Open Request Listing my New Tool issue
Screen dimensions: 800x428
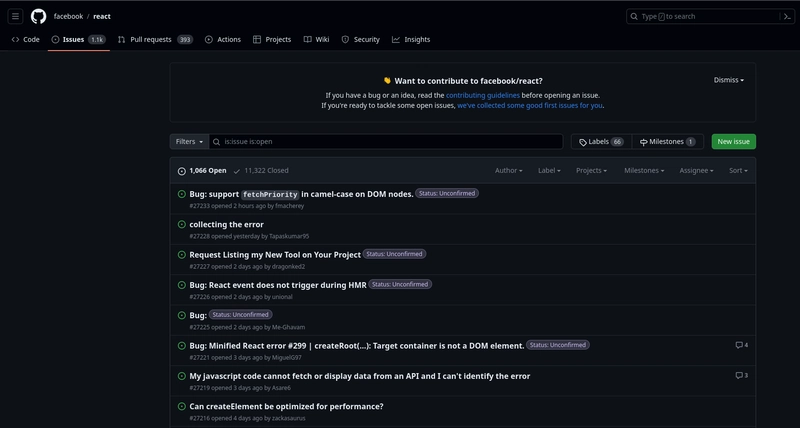tap(275, 255)
